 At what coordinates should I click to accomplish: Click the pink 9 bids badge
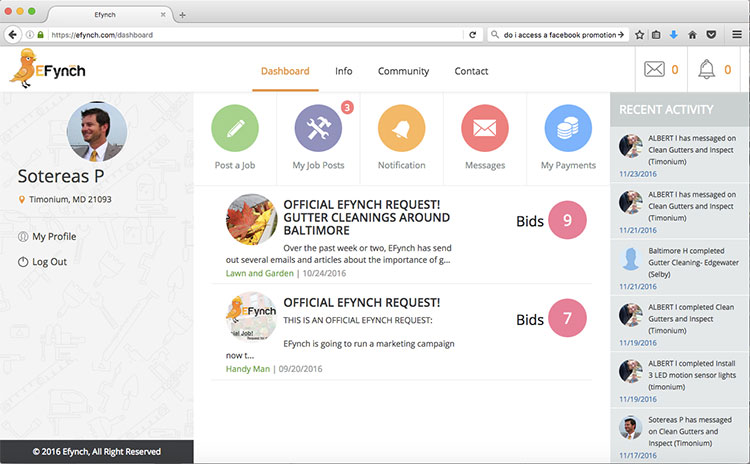(567, 220)
